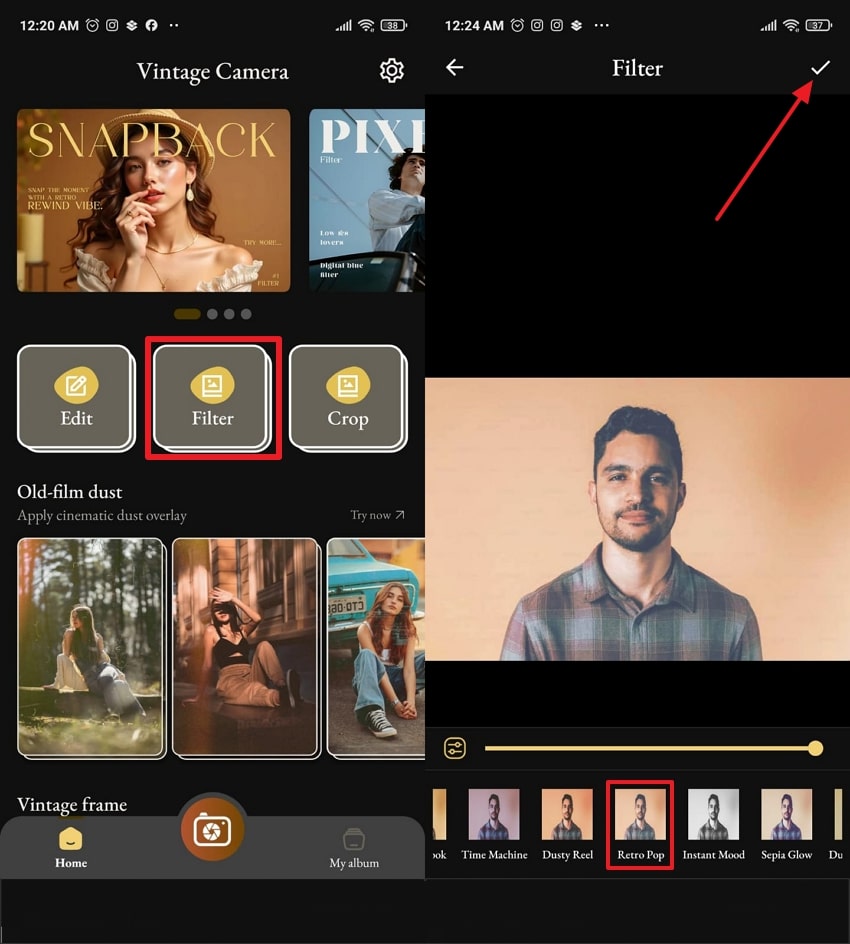
Task: Open the Crop tool card
Action: point(348,398)
